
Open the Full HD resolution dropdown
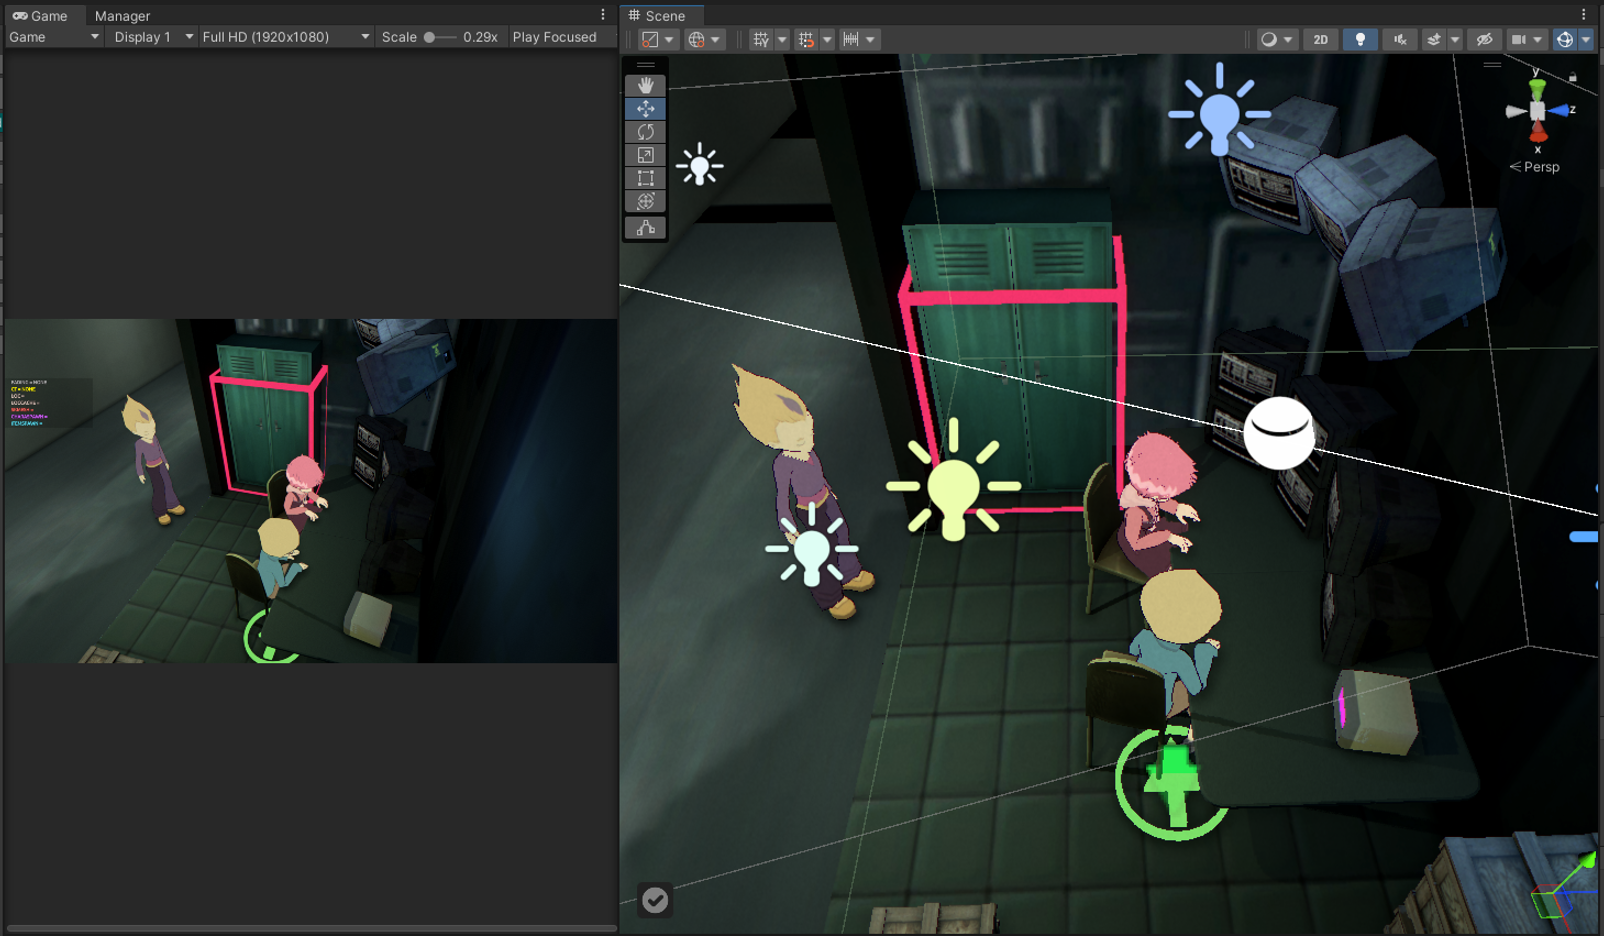point(285,37)
